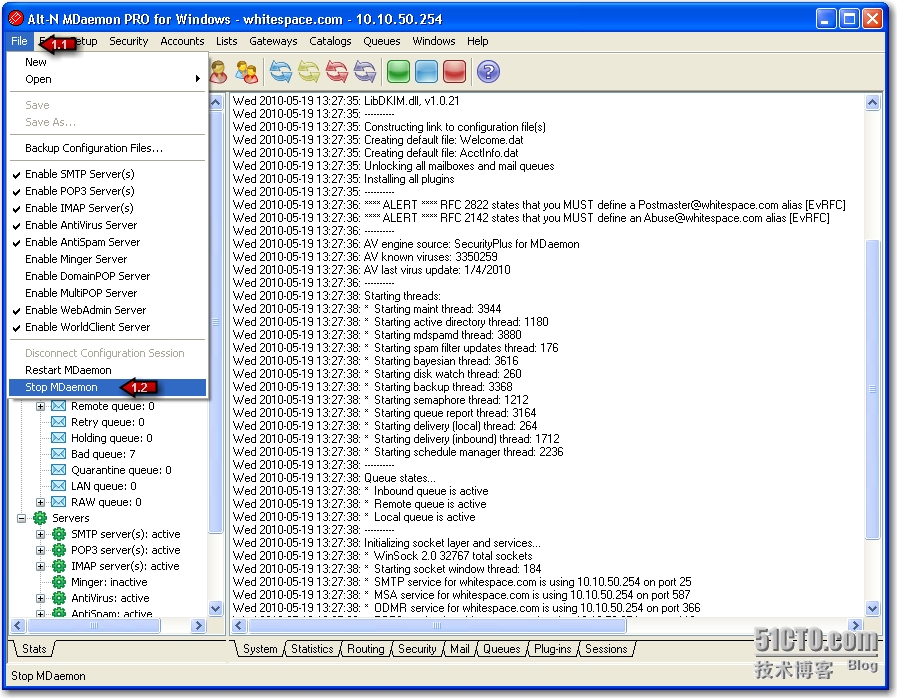
Task: Click the SMTP server gear icon
Action: coord(59,534)
